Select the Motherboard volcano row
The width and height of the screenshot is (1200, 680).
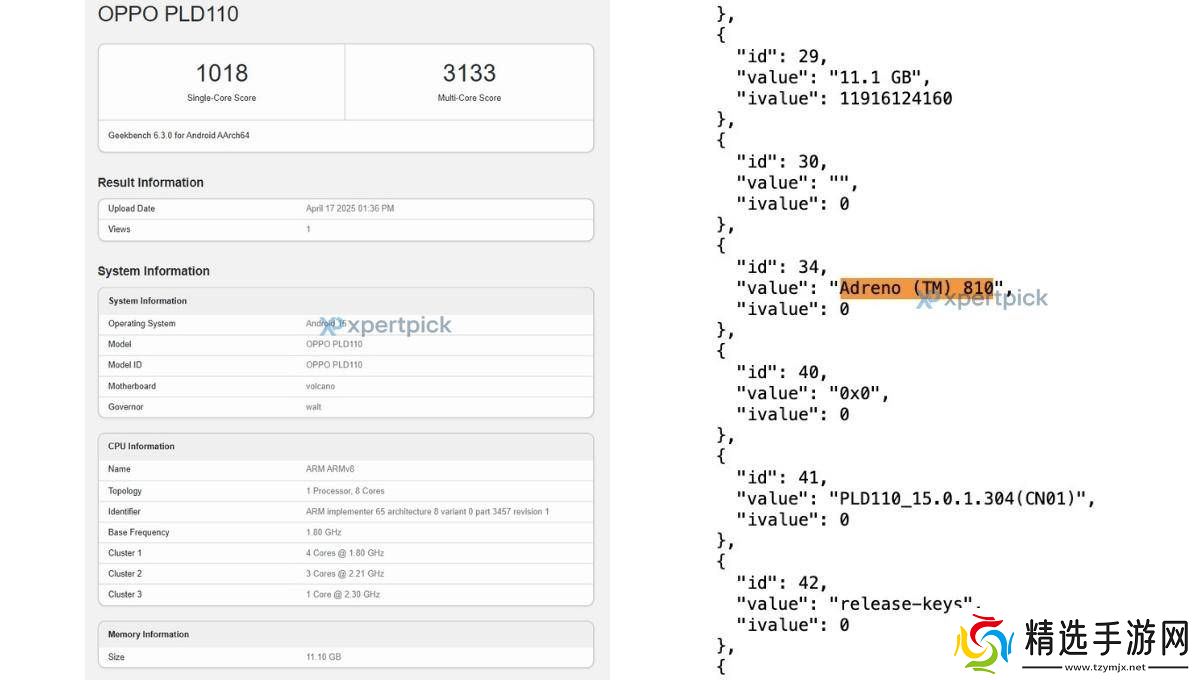pos(345,386)
